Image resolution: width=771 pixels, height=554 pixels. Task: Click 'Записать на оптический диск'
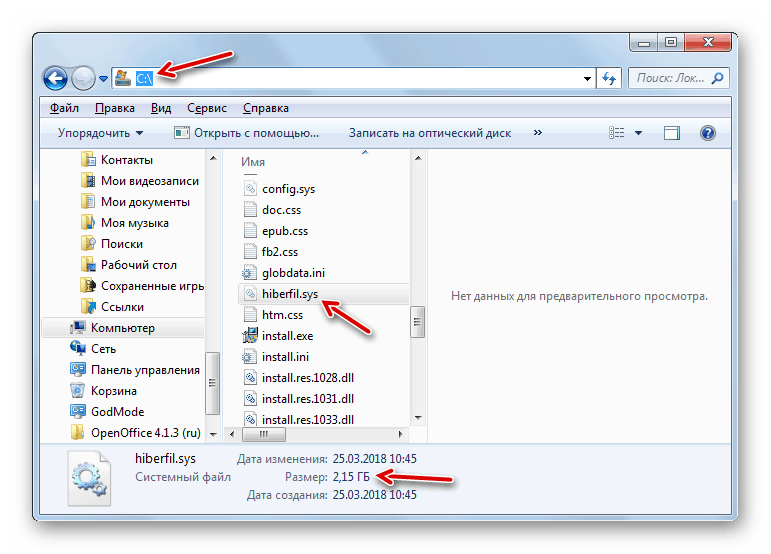click(430, 133)
